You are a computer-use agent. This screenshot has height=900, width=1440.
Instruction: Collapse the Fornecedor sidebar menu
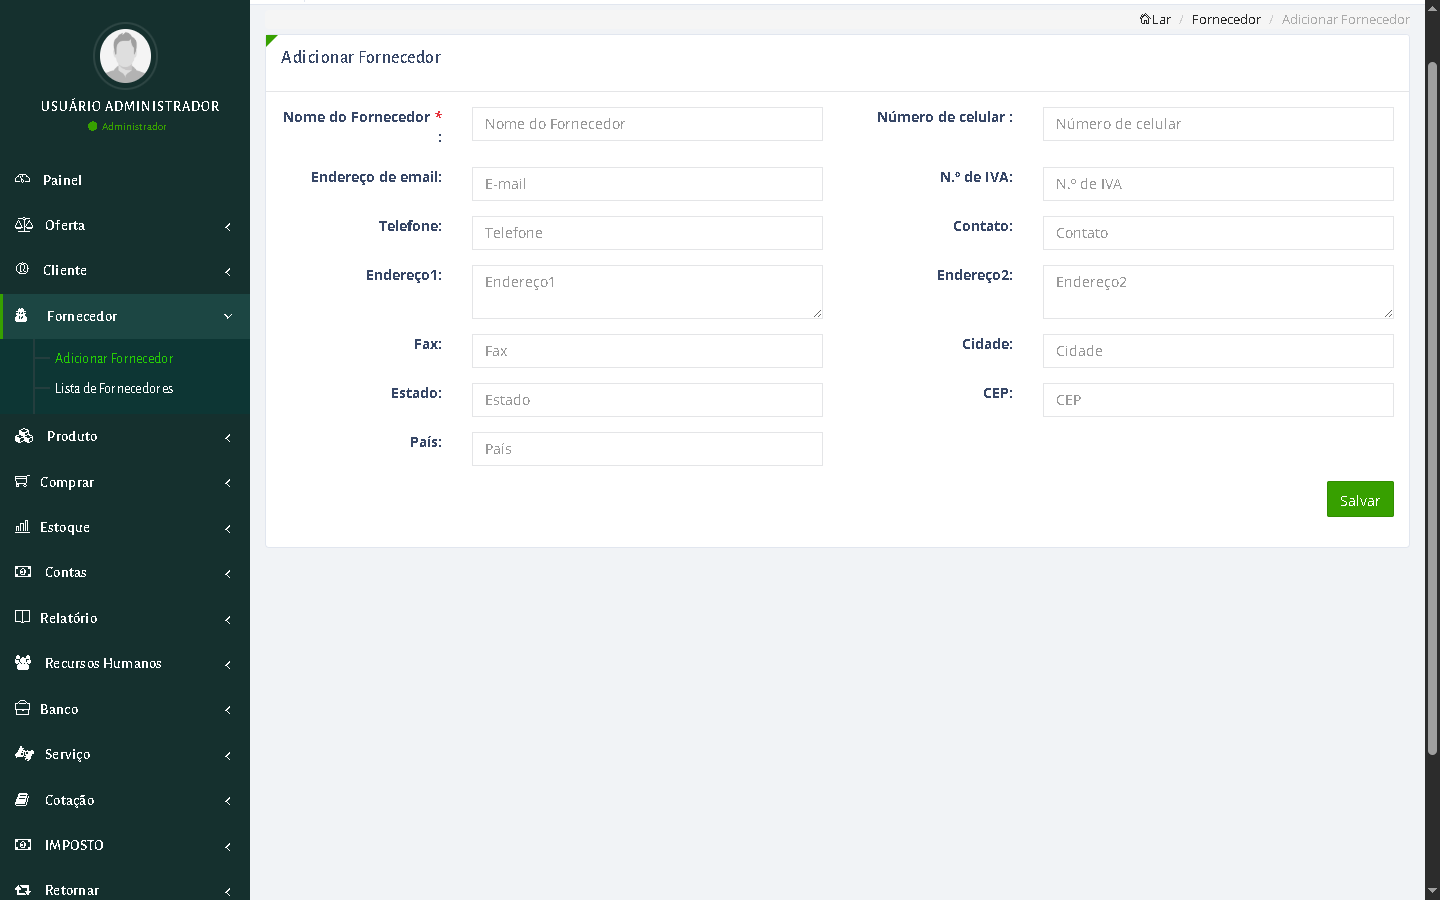coord(227,316)
